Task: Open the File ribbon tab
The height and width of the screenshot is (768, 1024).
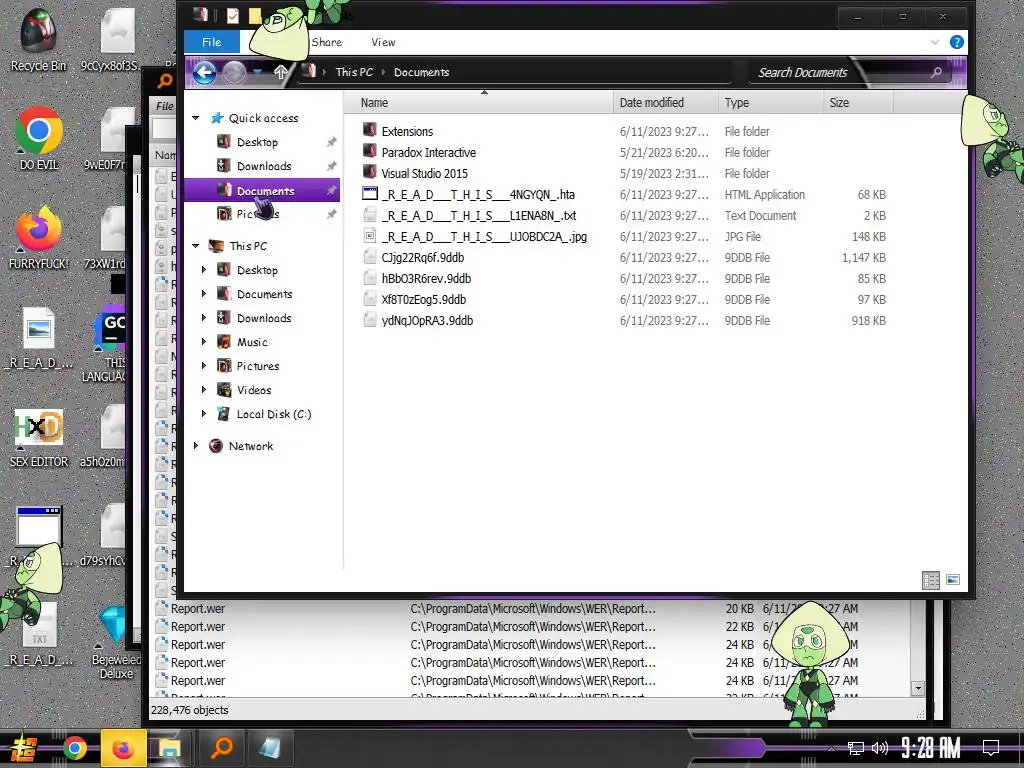Action: [212, 42]
